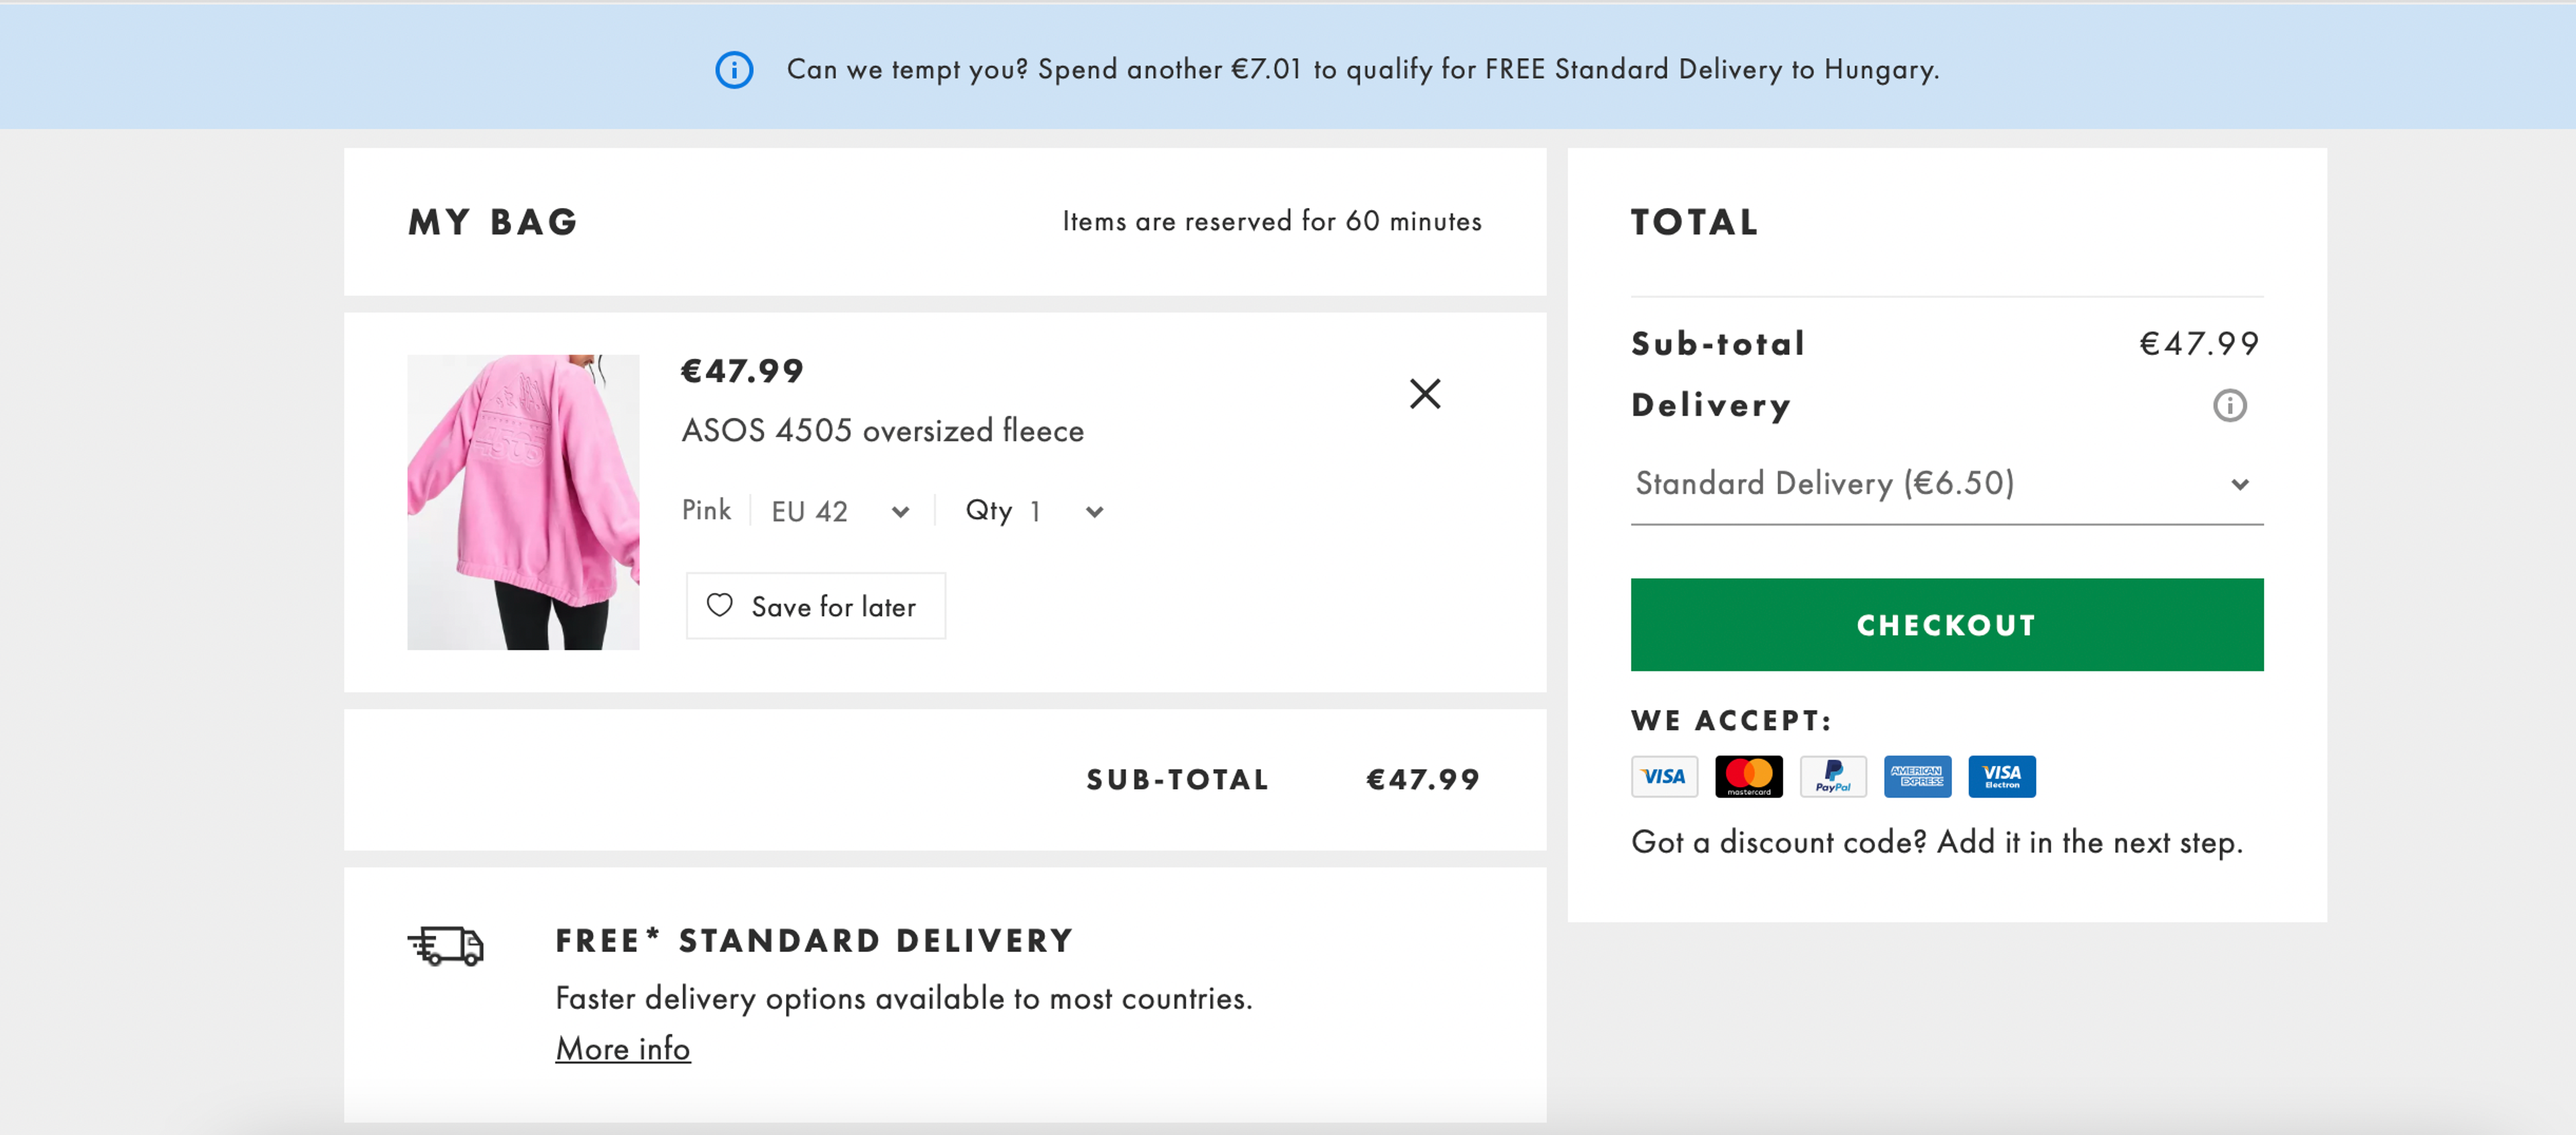The width and height of the screenshot is (2576, 1135).
Task: Click the delivery truck icon
Action: pyautogui.click(x=444, y=946)
